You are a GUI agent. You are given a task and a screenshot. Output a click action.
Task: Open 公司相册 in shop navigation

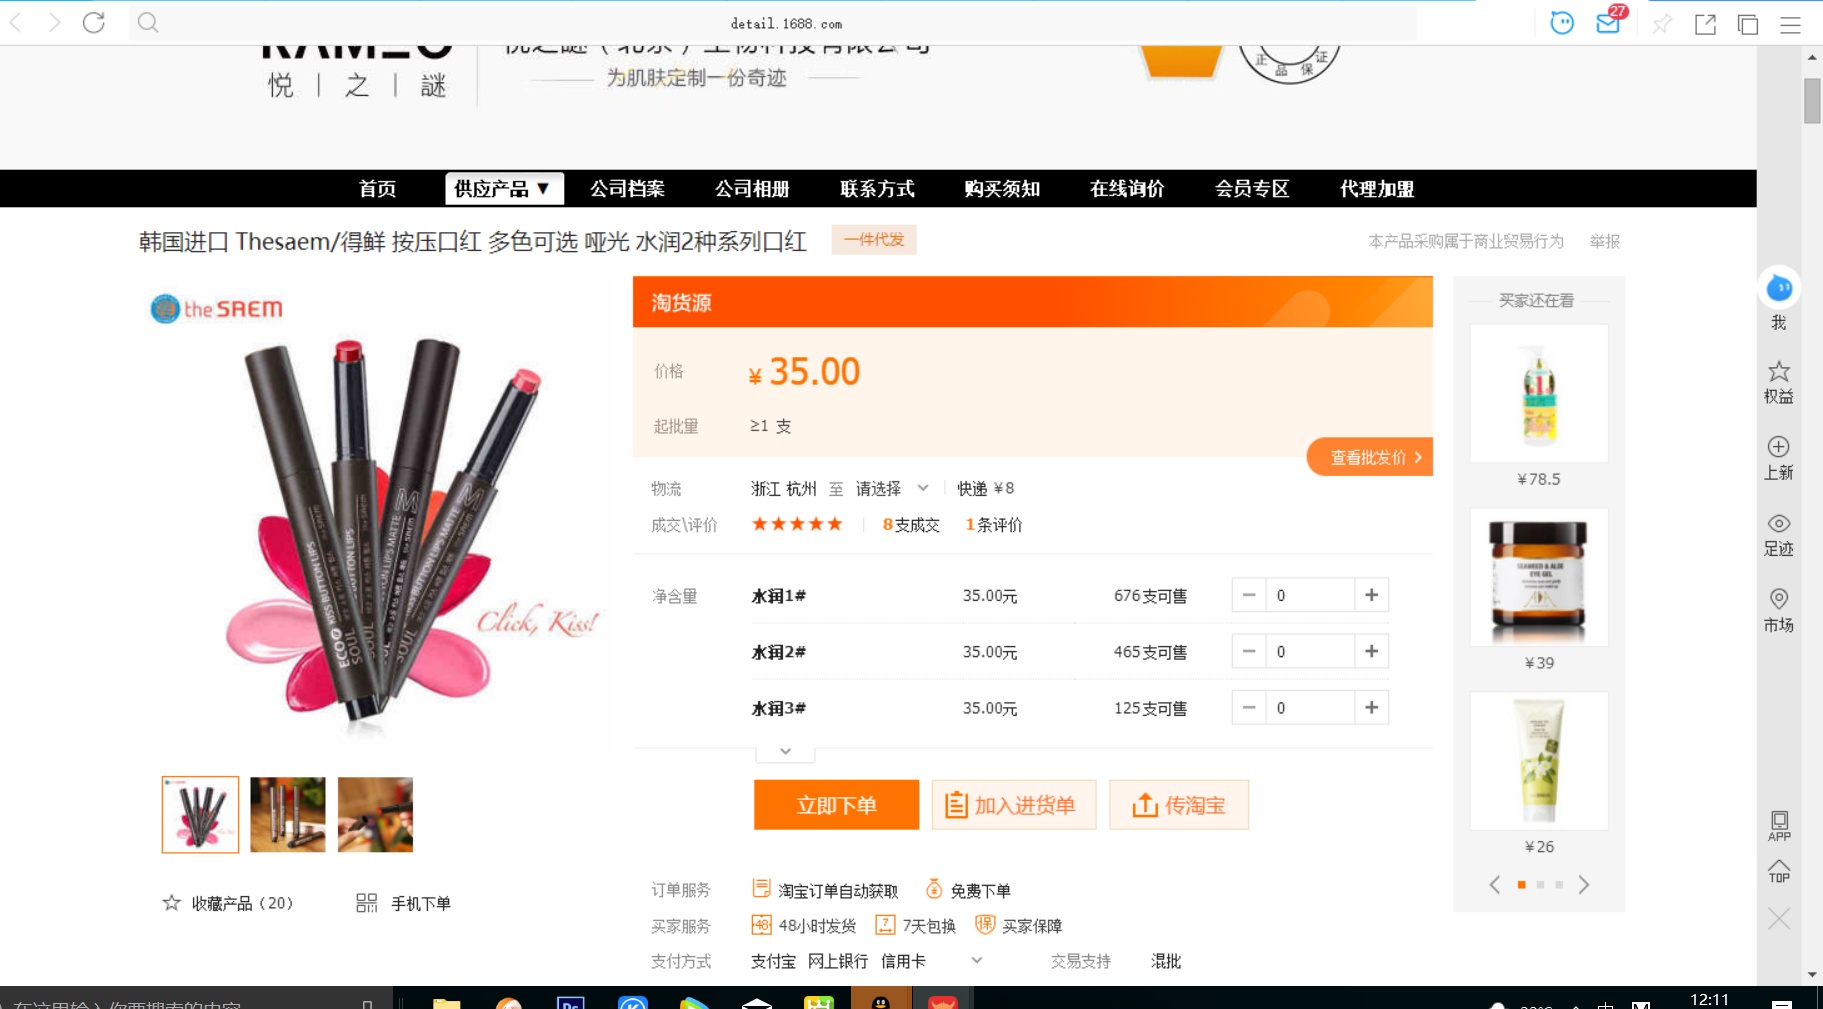tap(752, 188)
